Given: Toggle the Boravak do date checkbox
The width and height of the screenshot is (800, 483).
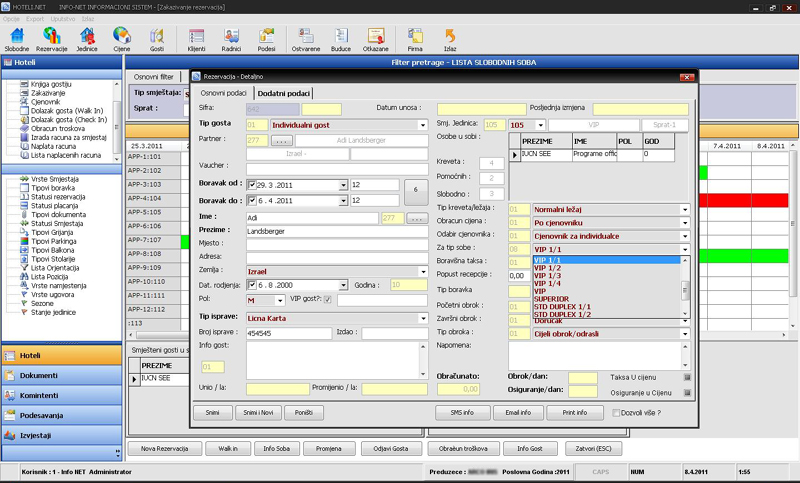Looking at the screenshot, I should (252, 200).
